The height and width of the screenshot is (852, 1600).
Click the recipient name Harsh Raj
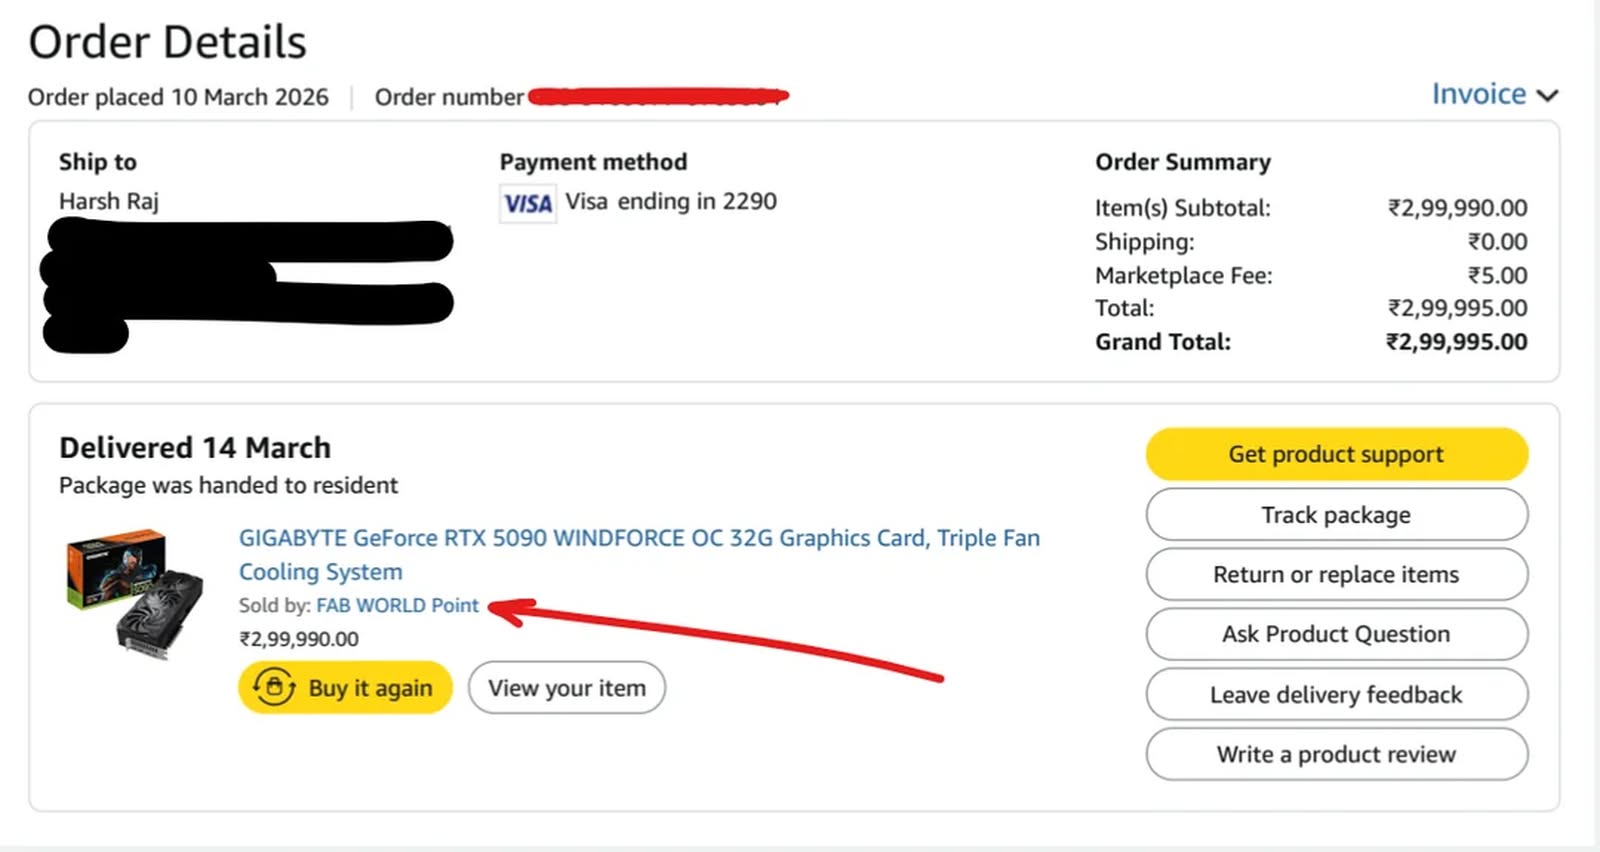(x=109, y=202)
